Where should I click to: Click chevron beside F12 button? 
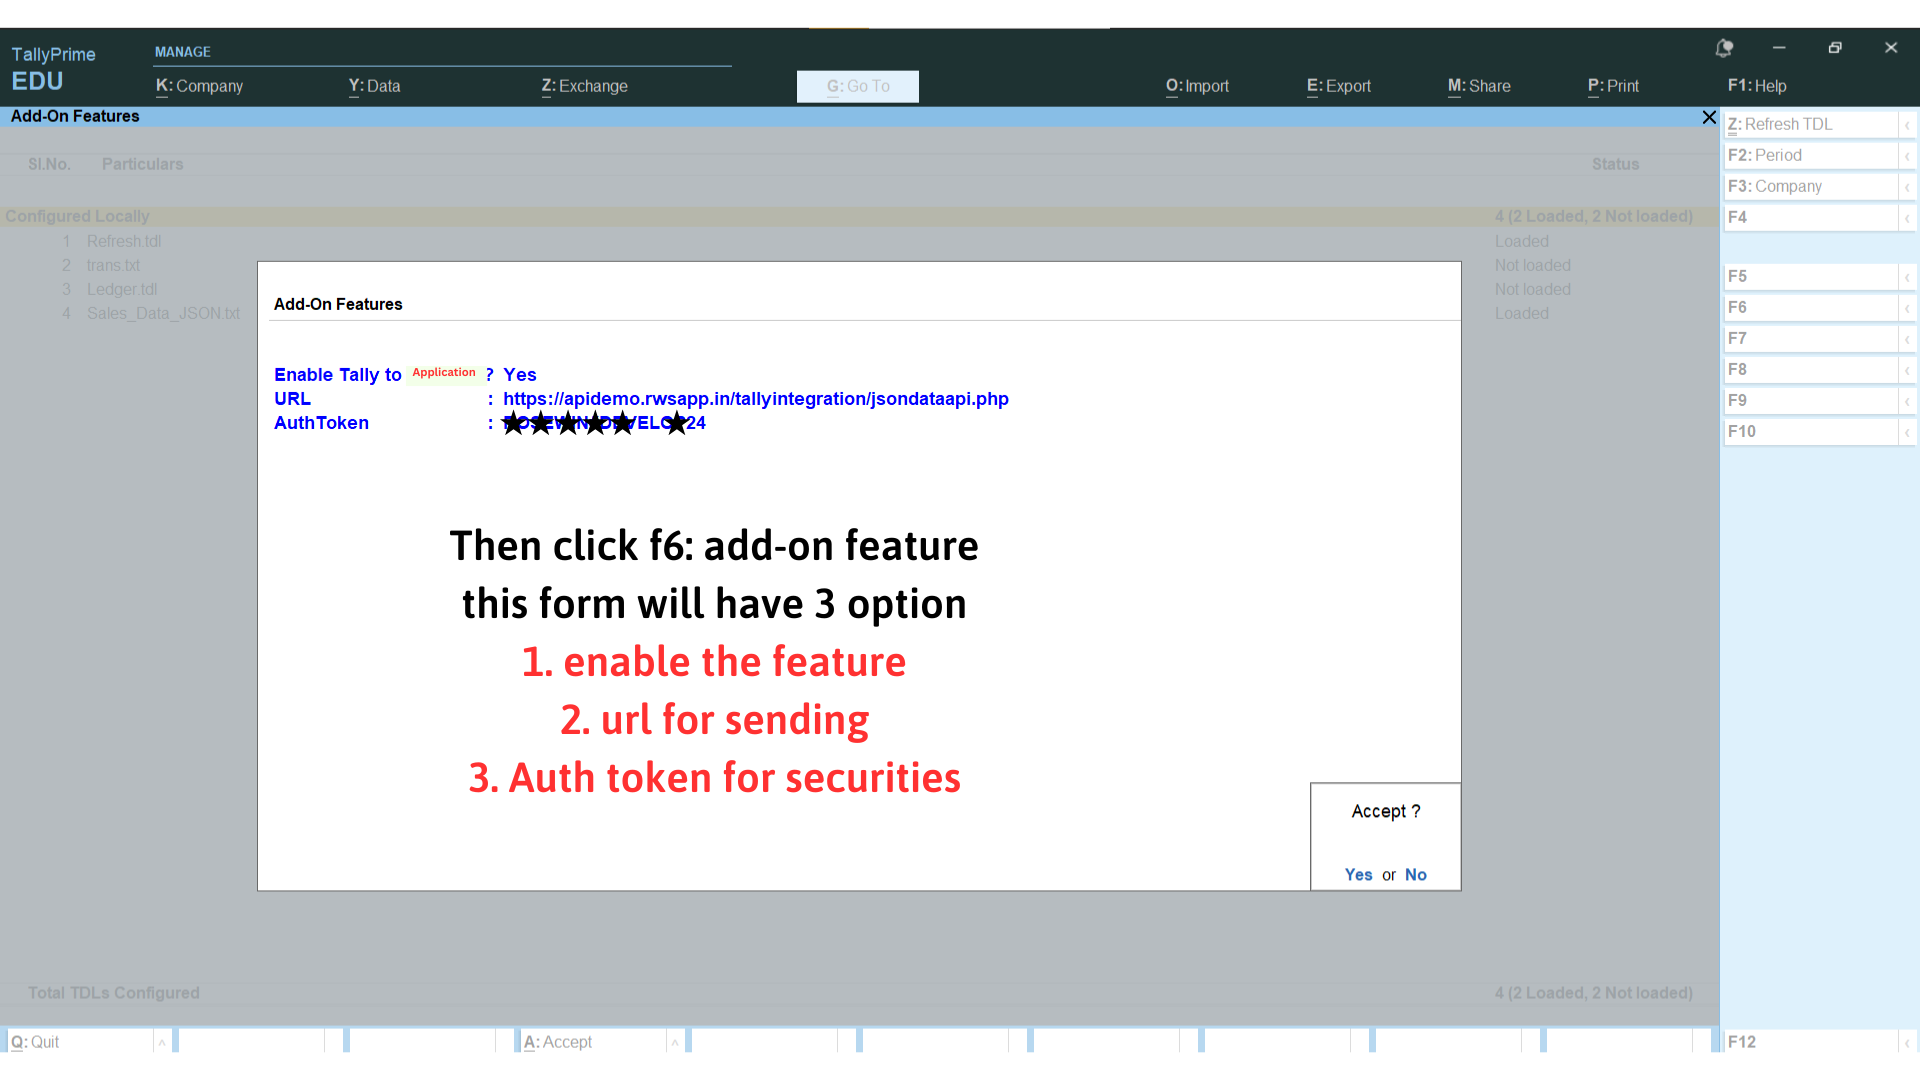pos(1907,1042)
